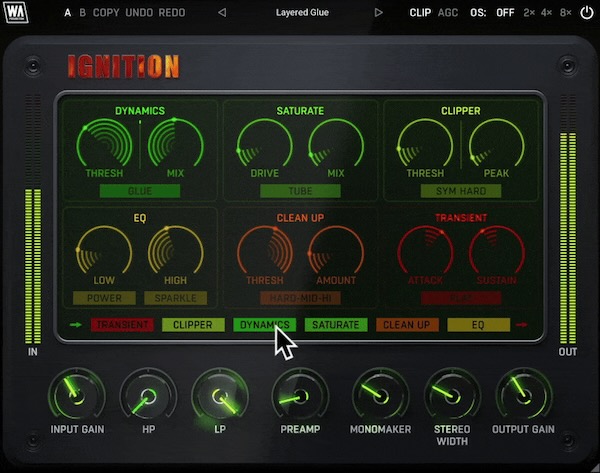This screenshot has height=473, width=600.
Task: Click the Clean Up THRESH knob
Action: click(x=264, y=252)
